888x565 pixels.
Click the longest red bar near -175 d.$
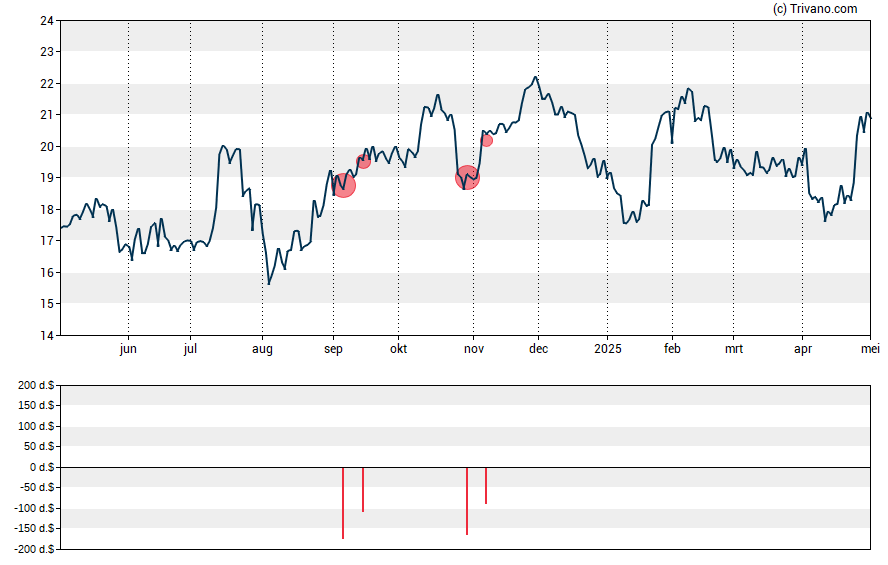[x=343, y=503]
